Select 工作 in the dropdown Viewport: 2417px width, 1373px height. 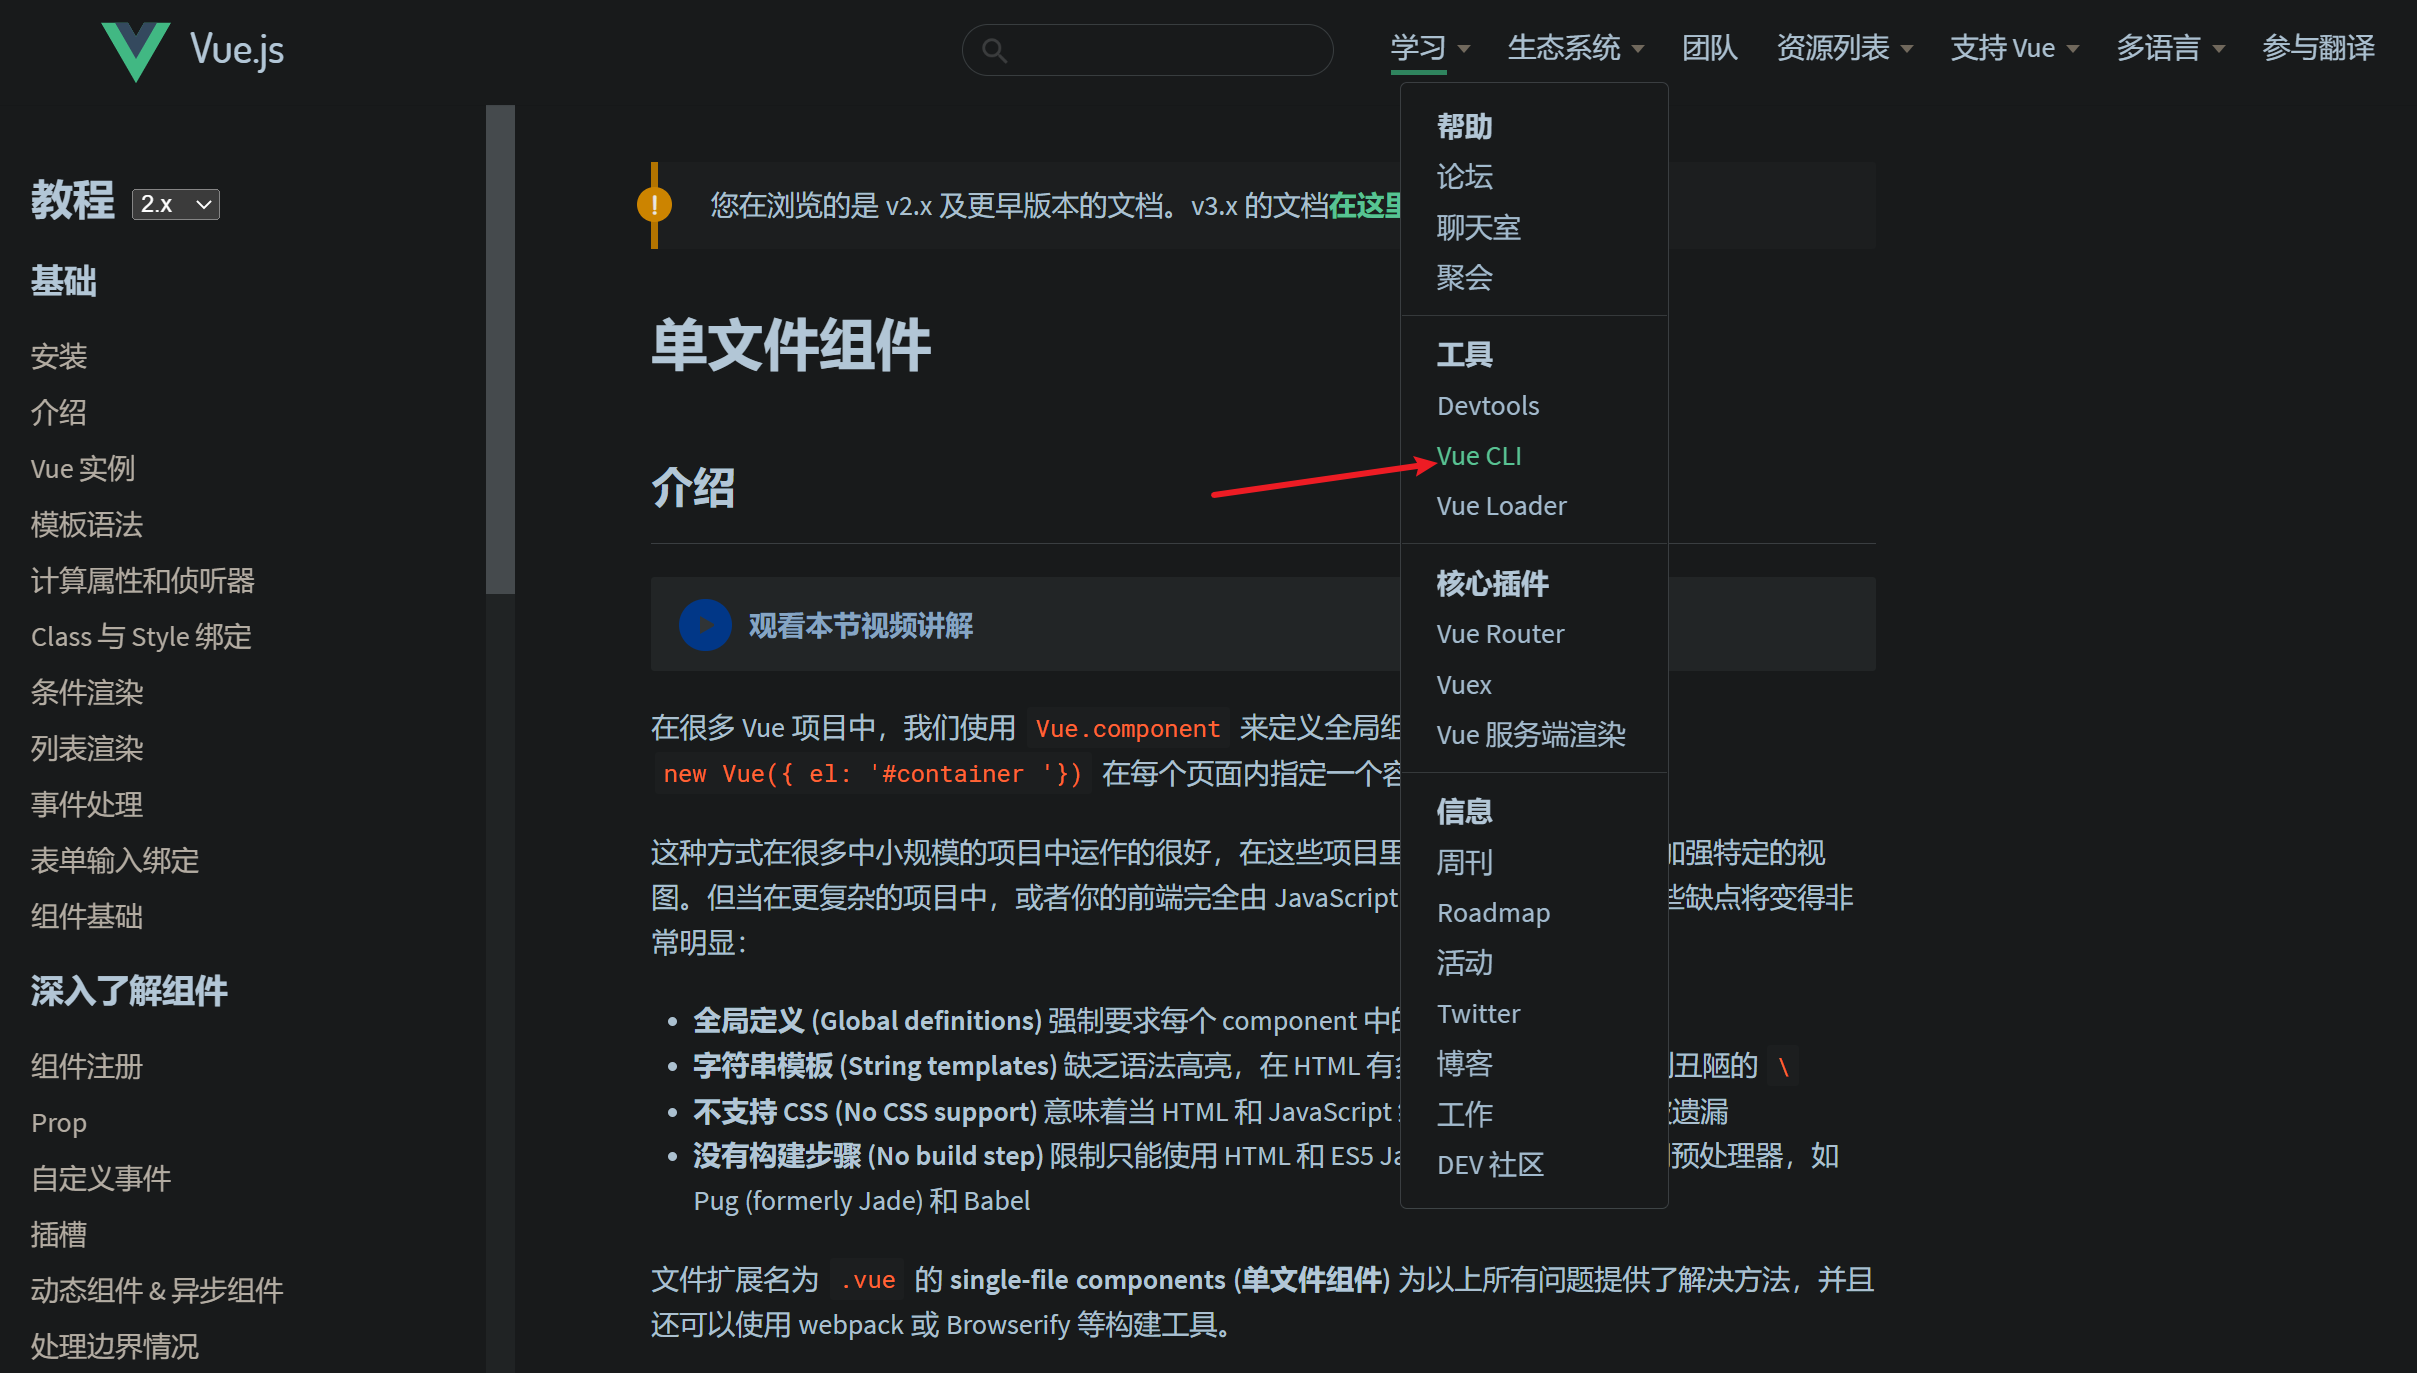coord(1464,1114)
